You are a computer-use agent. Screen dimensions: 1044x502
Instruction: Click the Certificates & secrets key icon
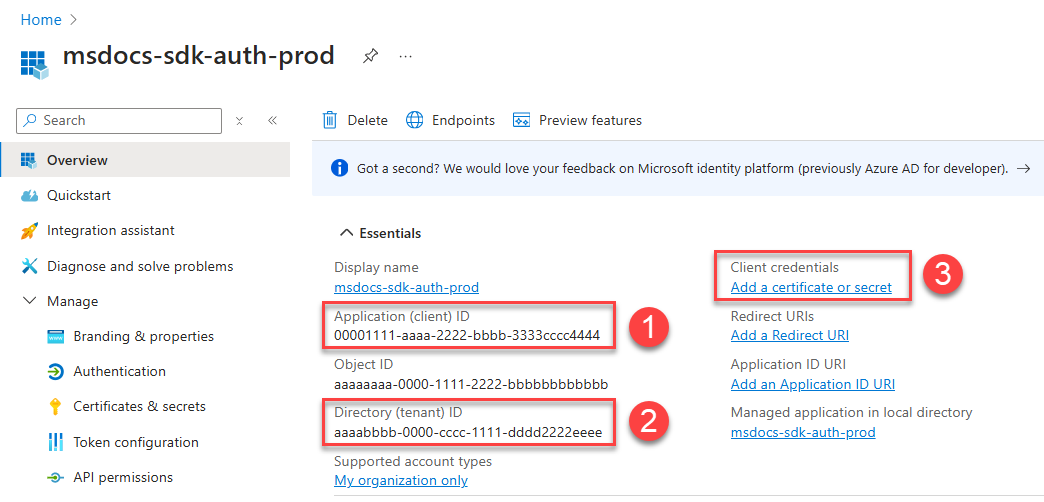click(55, 406)
